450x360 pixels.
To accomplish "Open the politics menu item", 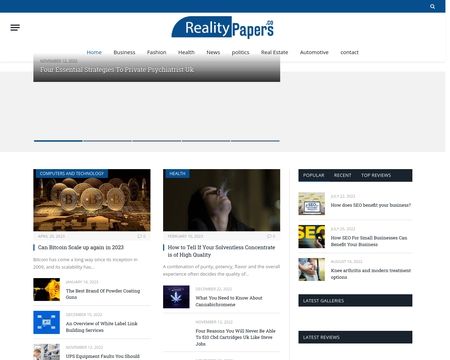I will pos(240,52).
